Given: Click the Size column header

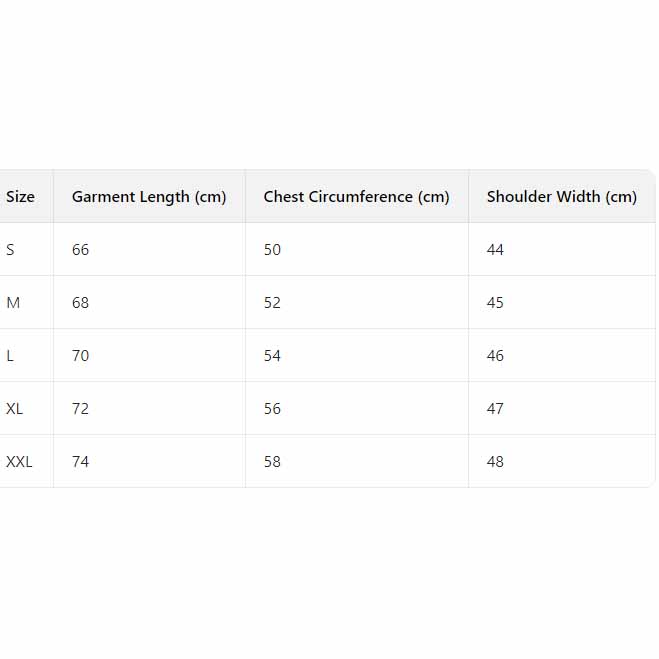Looking at the screenshot, I should click(20, 197).
